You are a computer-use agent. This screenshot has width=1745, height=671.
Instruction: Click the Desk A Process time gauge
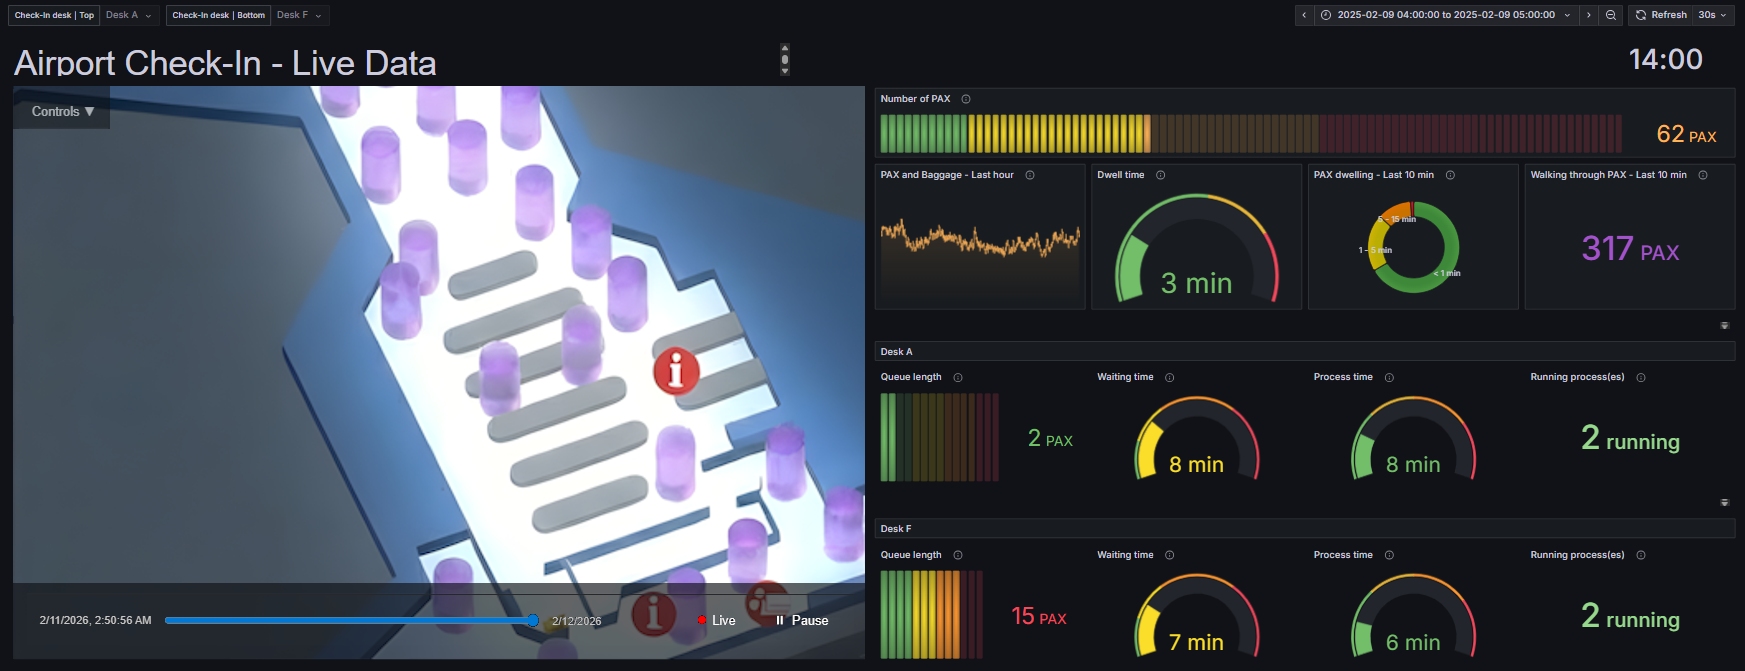(1414, 439)
